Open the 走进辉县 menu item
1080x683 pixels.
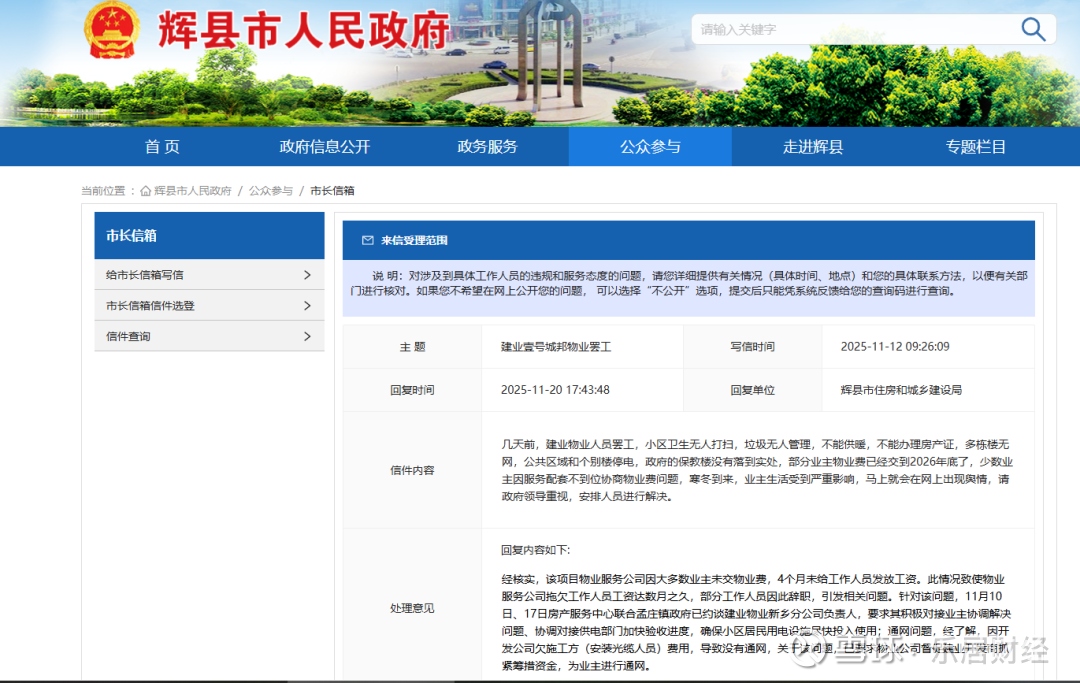pos(813,147)
